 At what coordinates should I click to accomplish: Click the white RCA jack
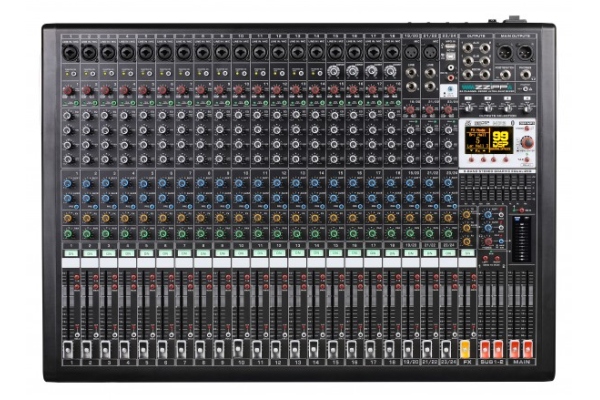pyautogui.click(x=450, y=68)
